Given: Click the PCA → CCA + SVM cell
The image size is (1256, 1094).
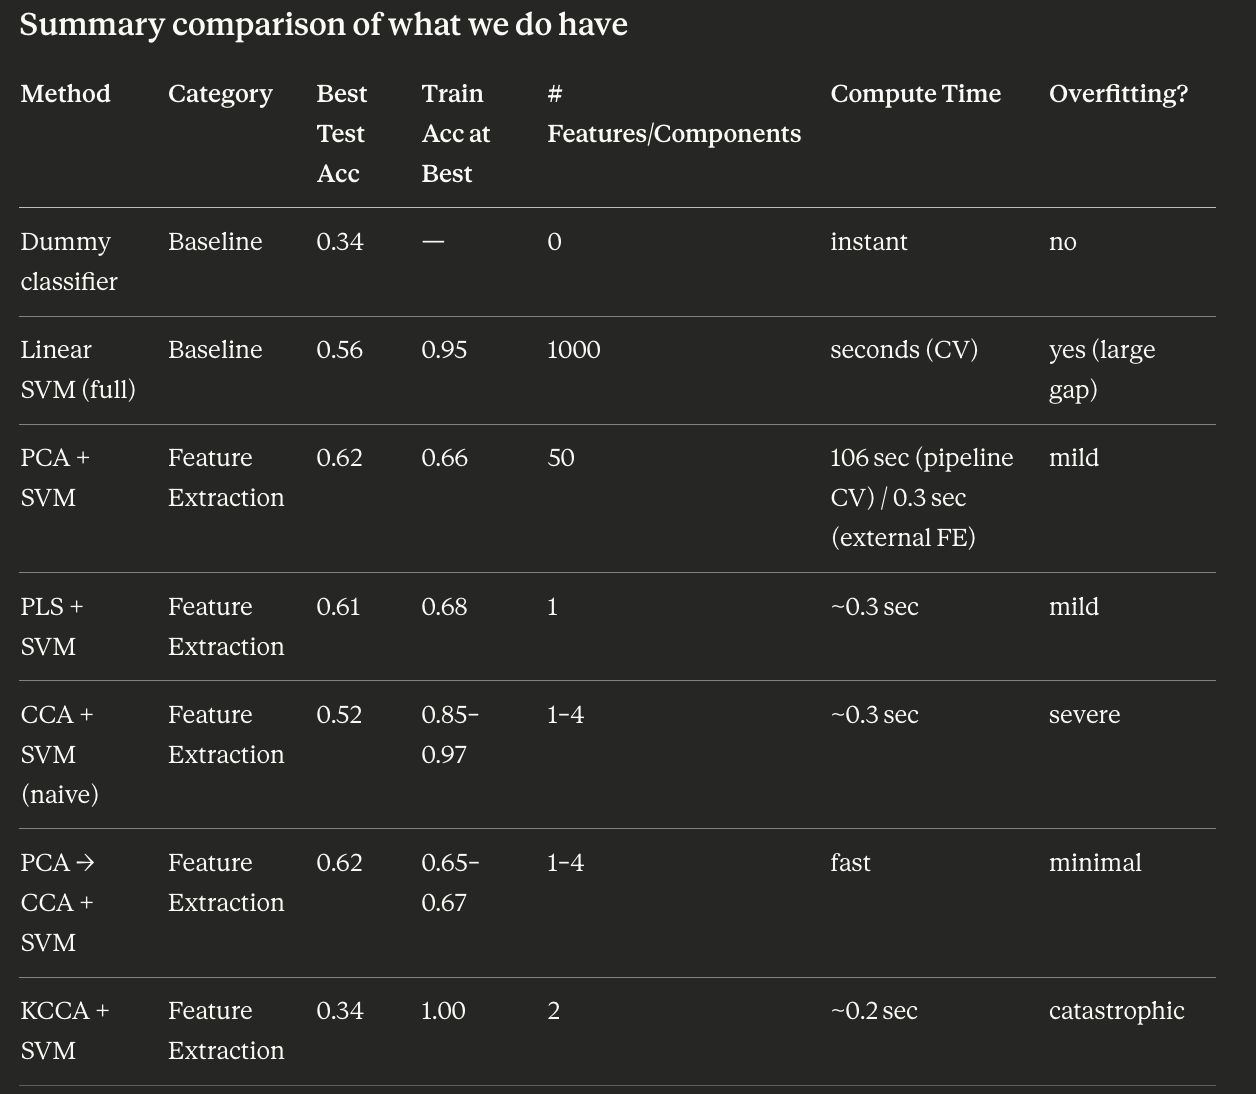Looking at the screenshot, I should (x=57, y=902).
